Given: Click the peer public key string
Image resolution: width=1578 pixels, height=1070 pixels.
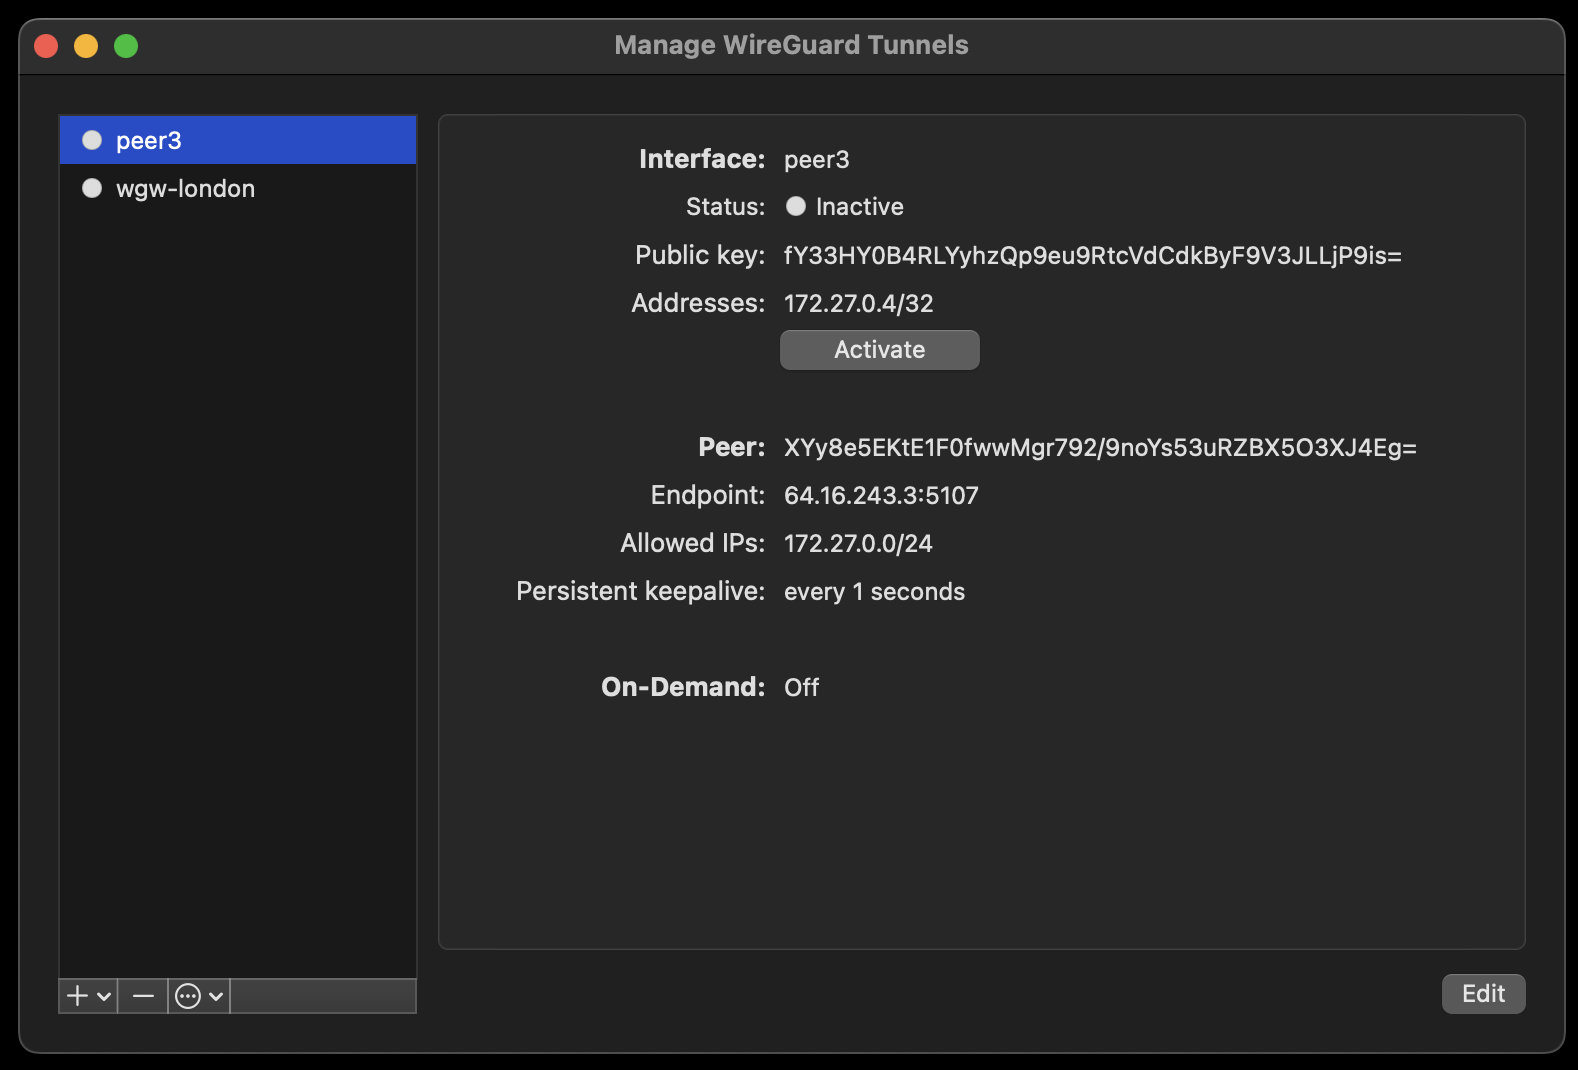Looking at the screenshot, I should [1100, 447].
